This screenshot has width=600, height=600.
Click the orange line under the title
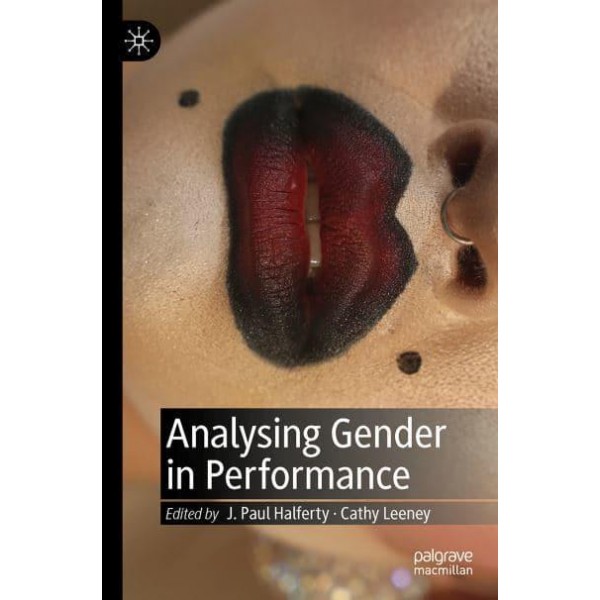(329, 500)
